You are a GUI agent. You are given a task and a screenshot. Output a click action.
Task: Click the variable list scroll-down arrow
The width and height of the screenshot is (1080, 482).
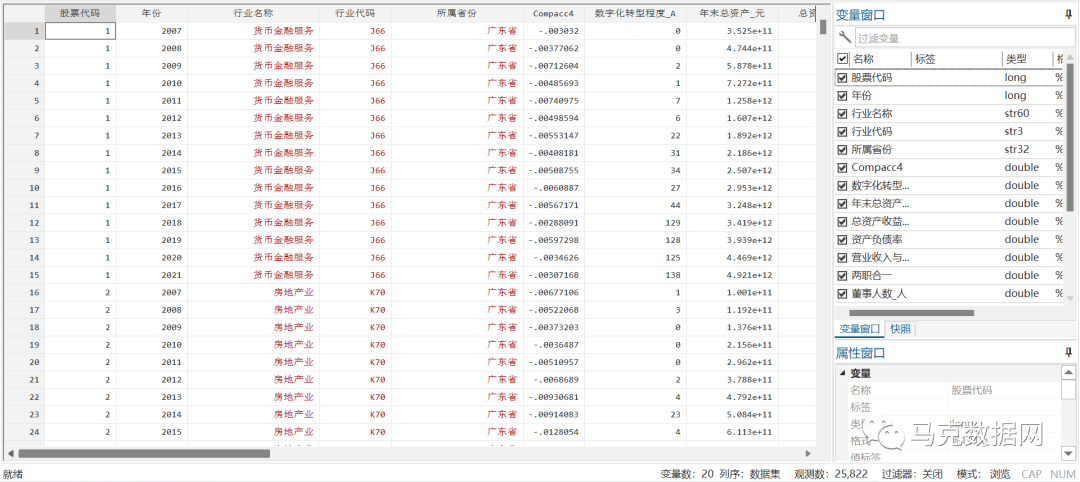1070,298
